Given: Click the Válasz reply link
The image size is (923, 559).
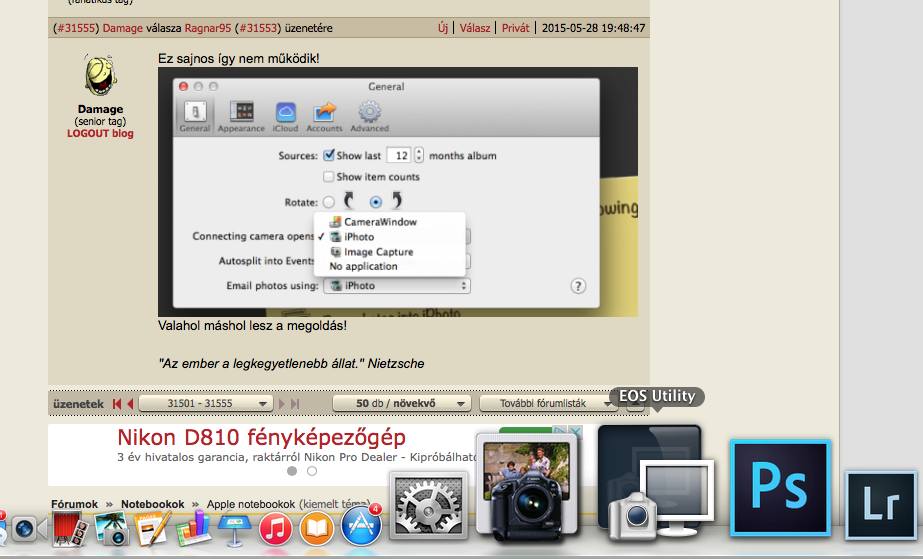Looking at the screenshot, I should (x=474, y=28).
